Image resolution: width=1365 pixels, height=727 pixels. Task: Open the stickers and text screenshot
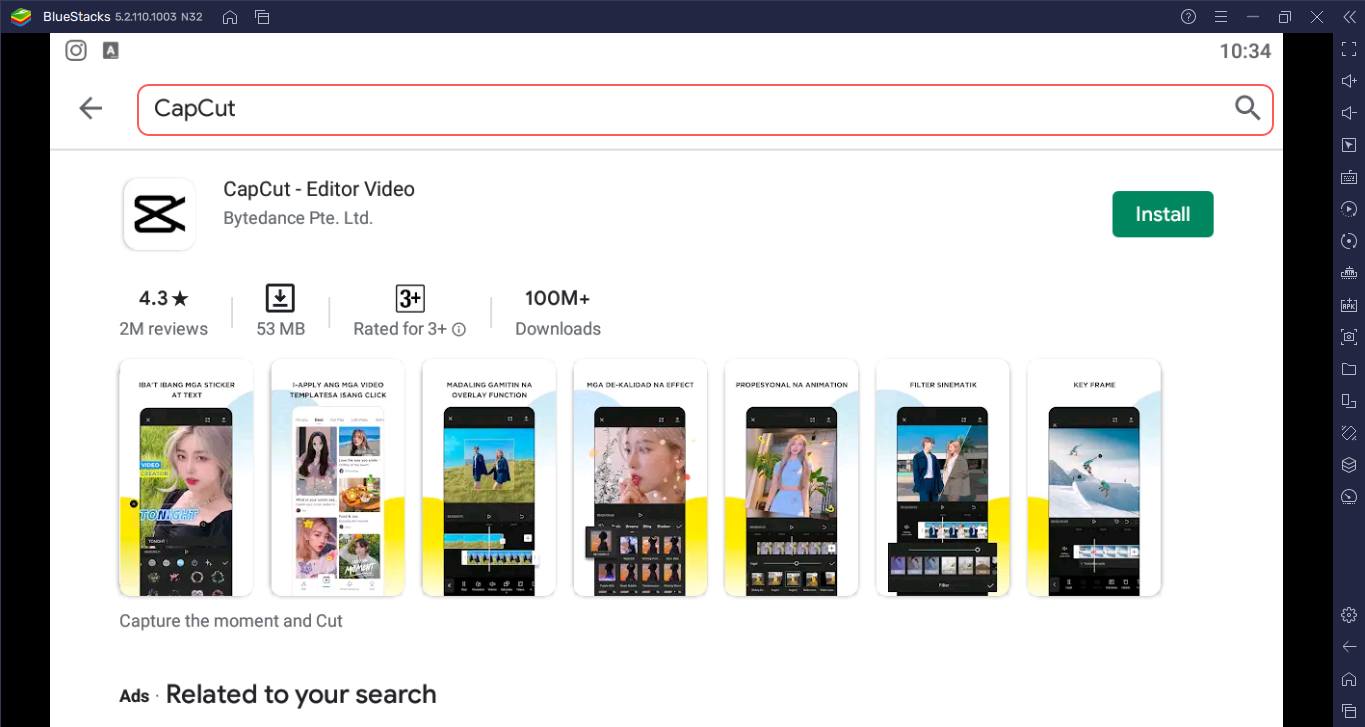point(186,478)
